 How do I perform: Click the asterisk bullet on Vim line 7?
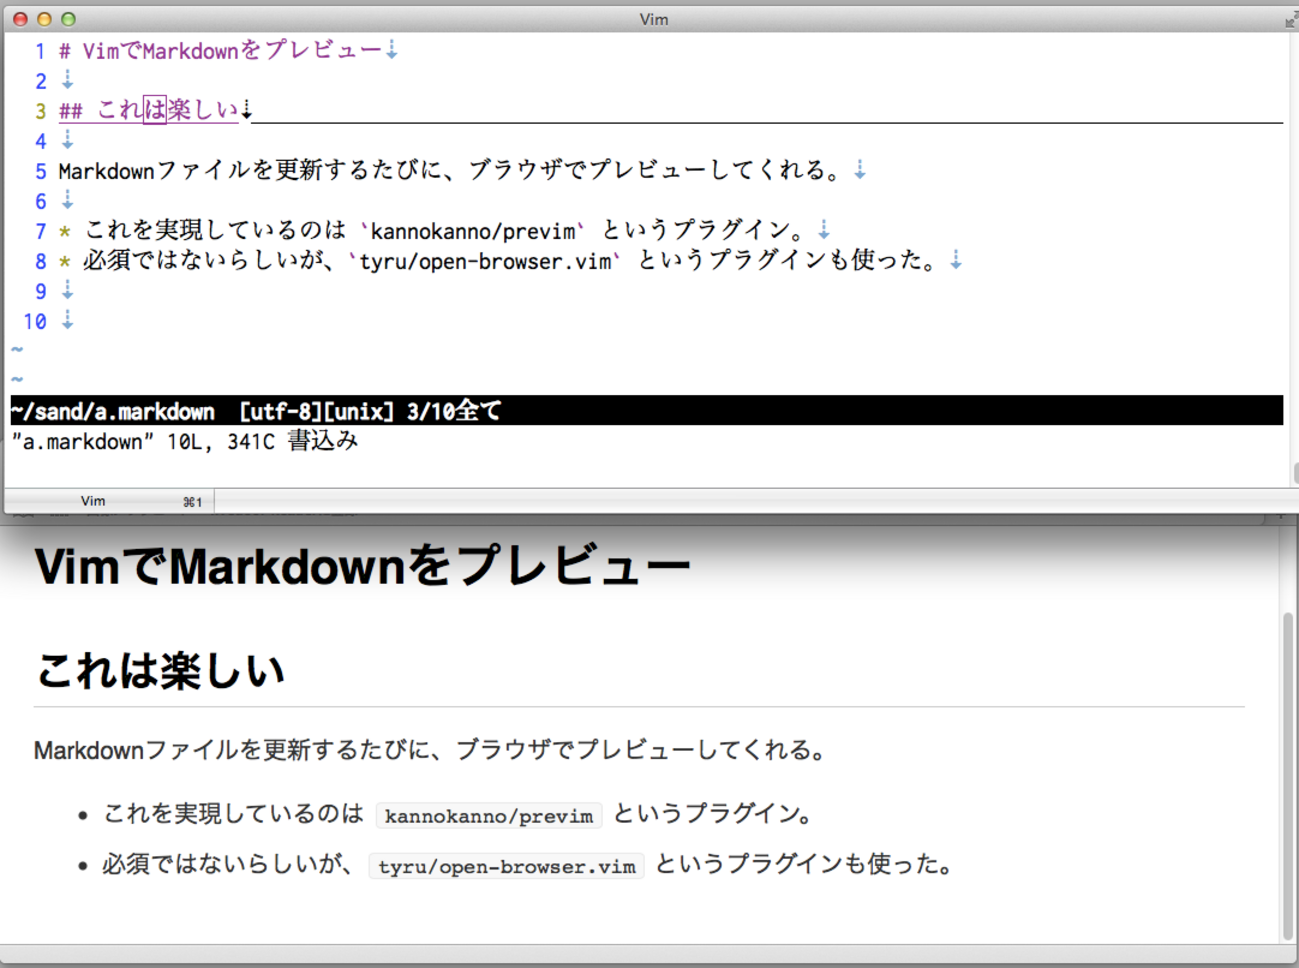point(65,232)
